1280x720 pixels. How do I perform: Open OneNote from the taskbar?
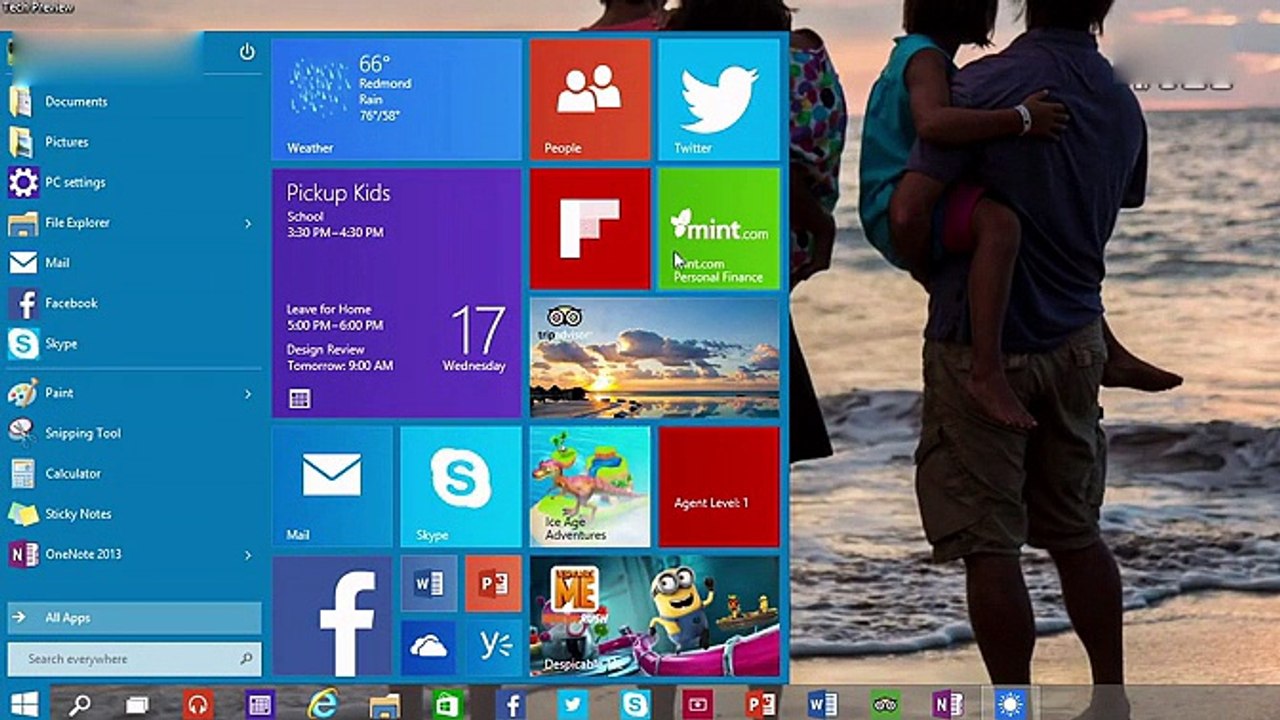click(947, 704)
